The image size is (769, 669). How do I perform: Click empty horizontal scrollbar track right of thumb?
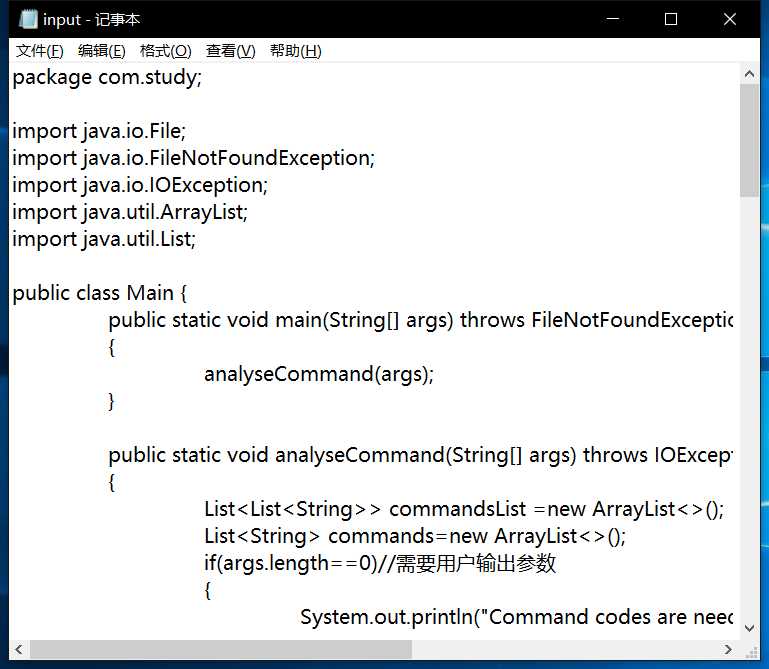point(564,650)
